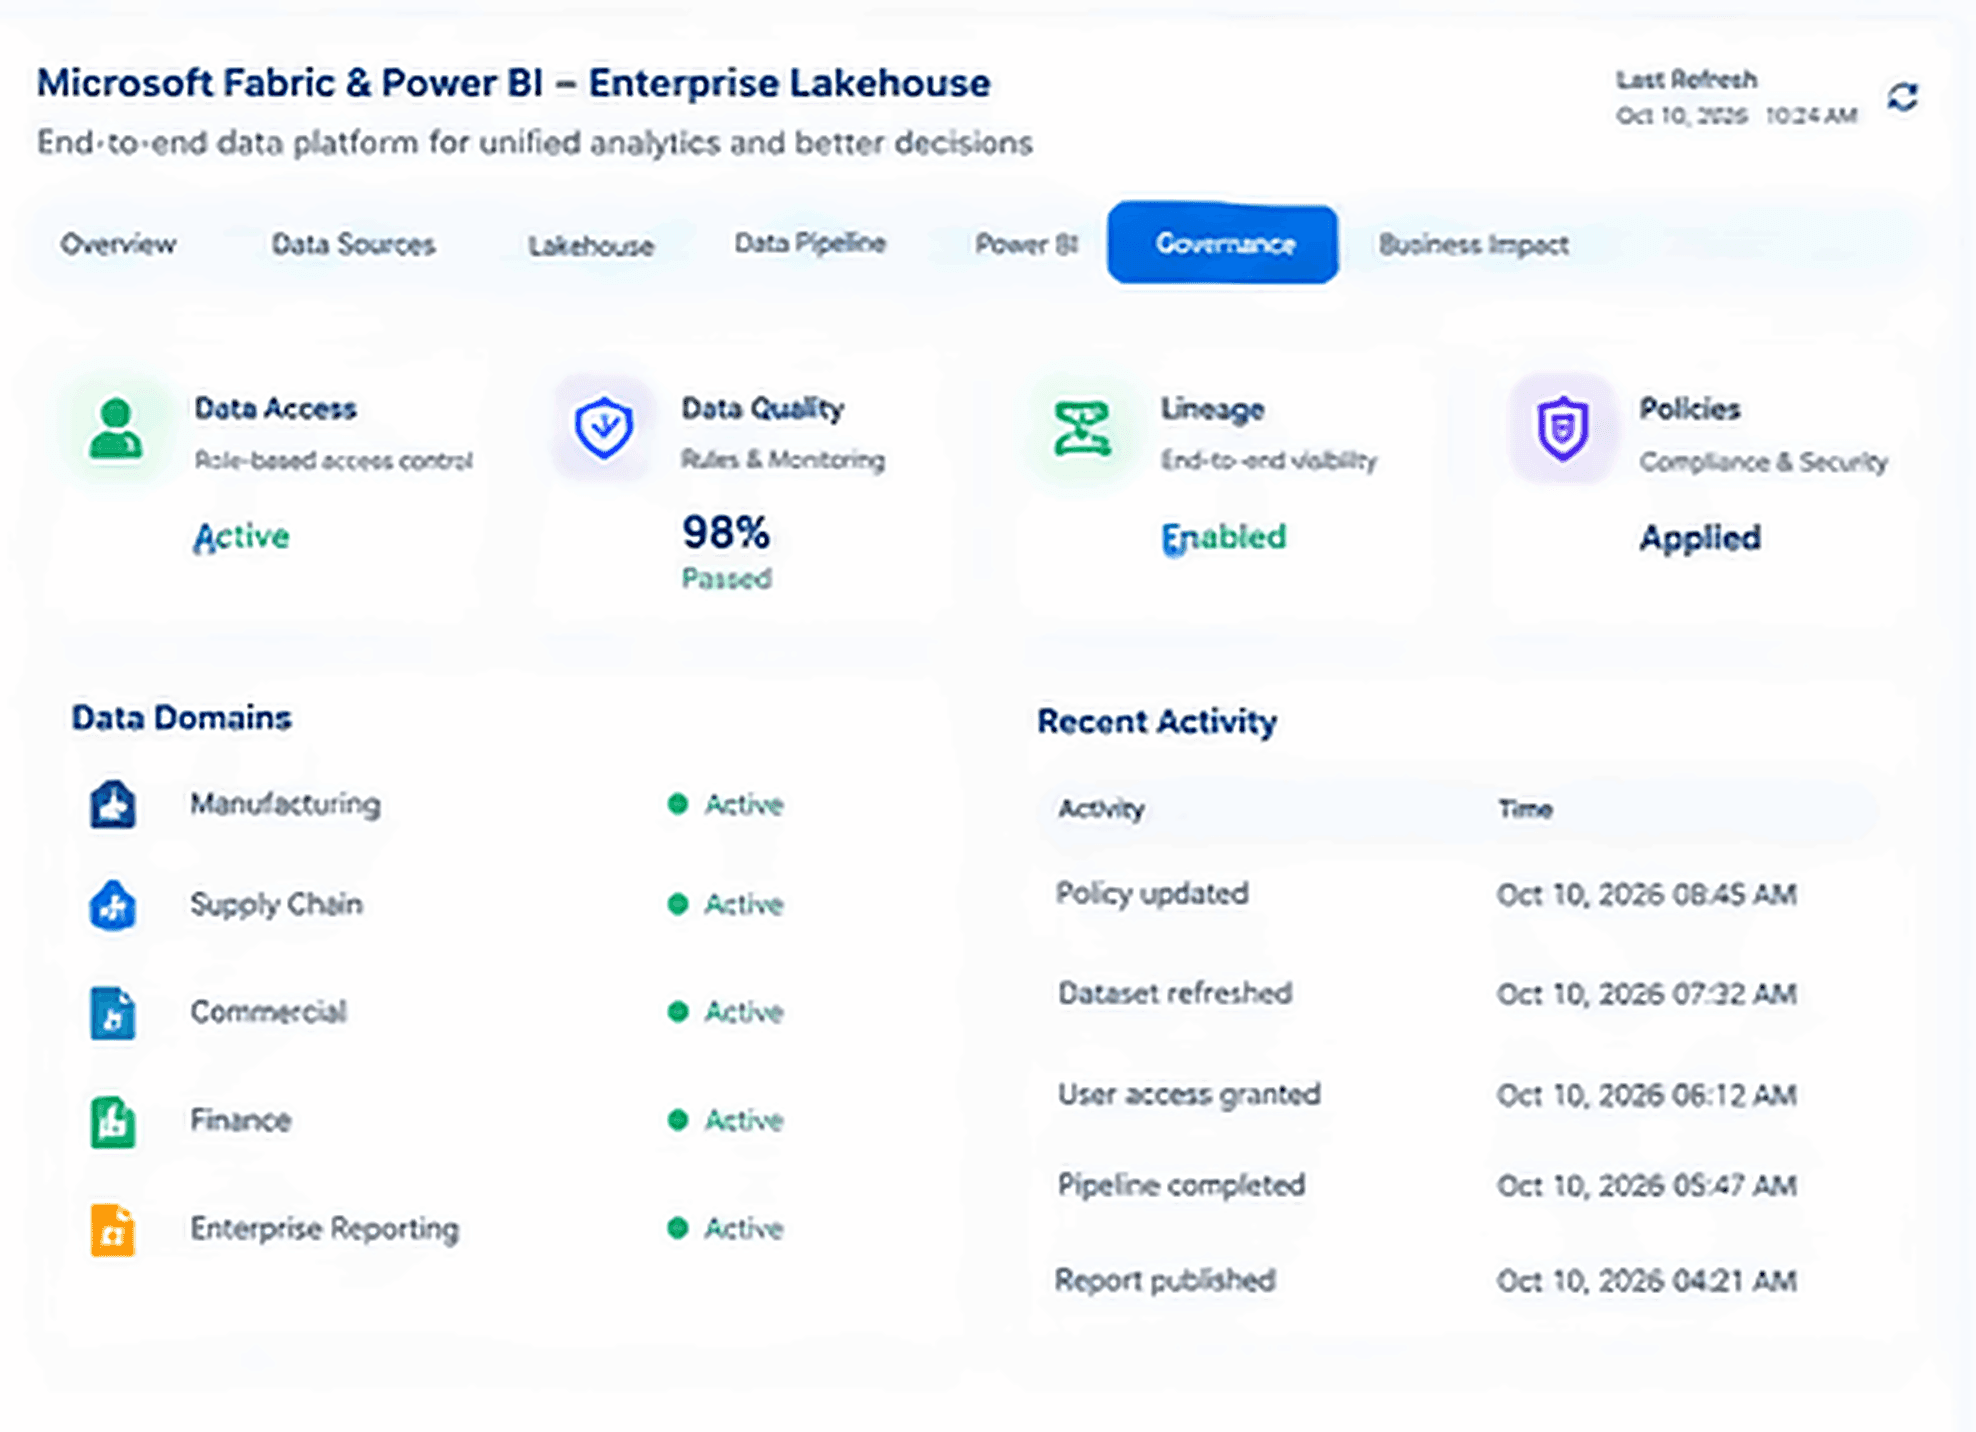This screenshot has width=1976, height=1432.
Task: Click the Finance domain icon
Action: click(113, 1121)
